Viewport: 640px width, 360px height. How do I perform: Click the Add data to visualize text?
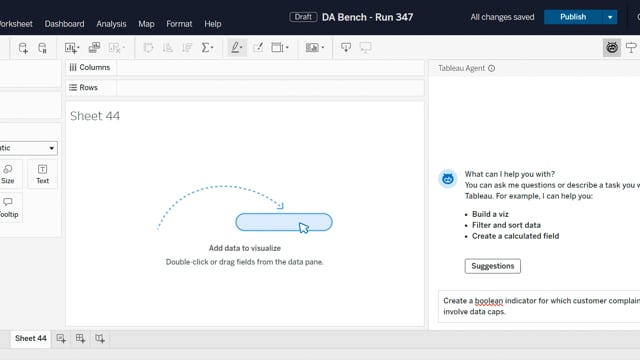point(245,248)
